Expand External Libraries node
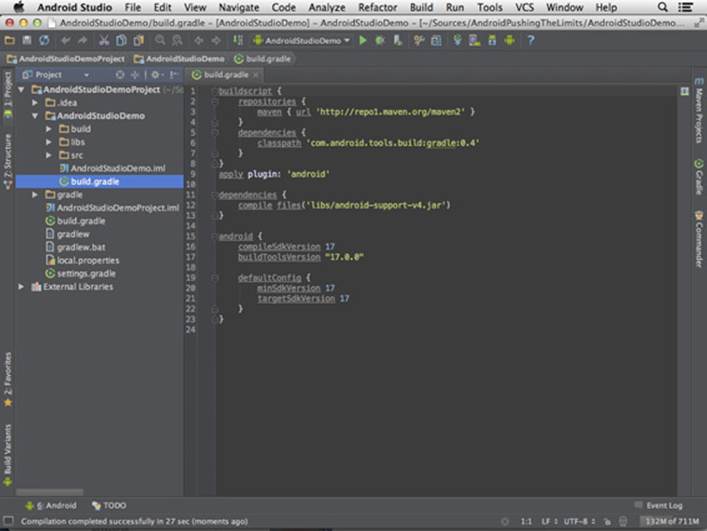707x531 pixels. click(x=21, y=287)
